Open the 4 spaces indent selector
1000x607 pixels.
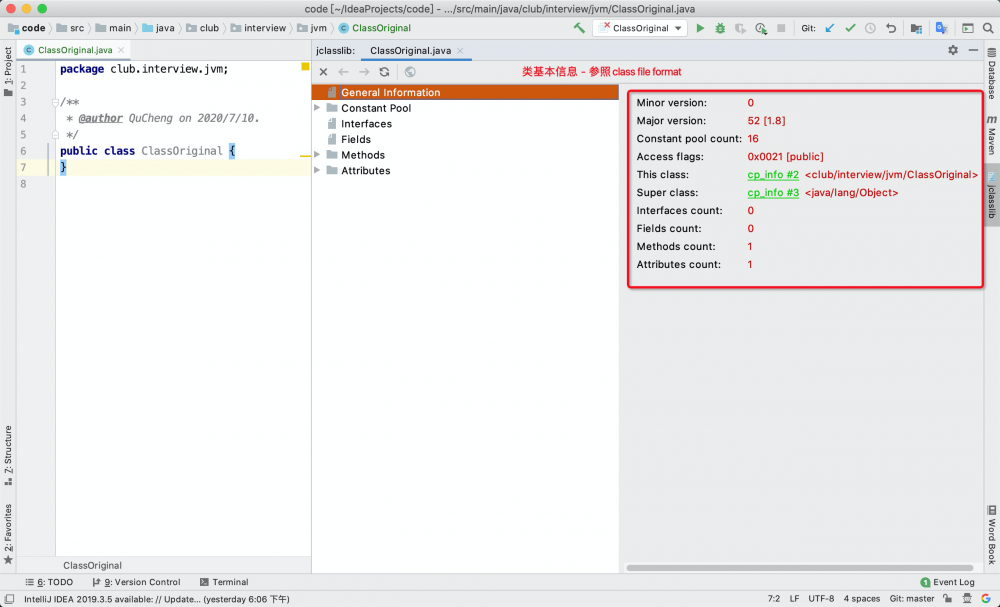click(x=862, y=599)
